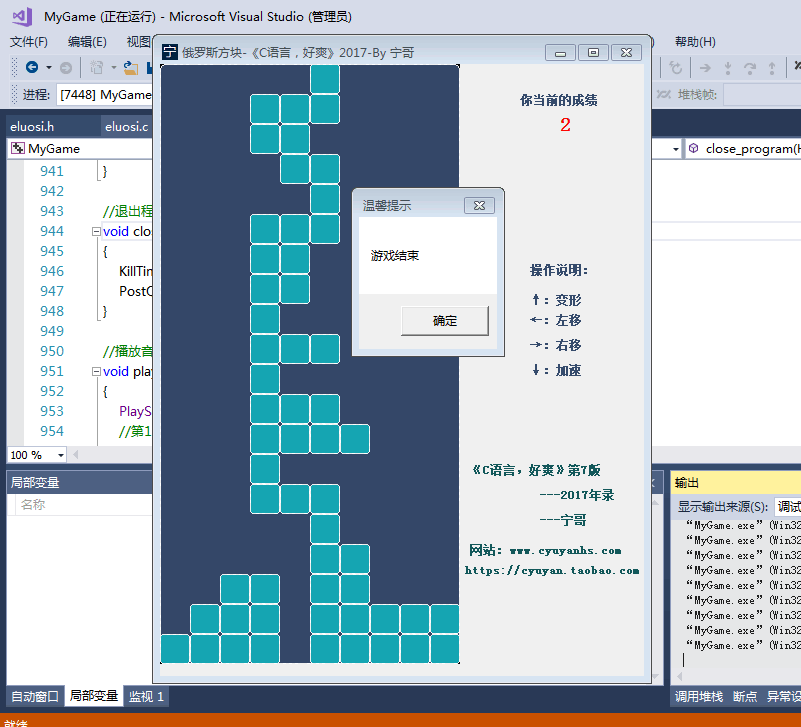This screenshot has height=727, width=801.
Task: Click the editor horizontal scrollbar left arrow
Action: pyautogui.click(x=76, y=455)
